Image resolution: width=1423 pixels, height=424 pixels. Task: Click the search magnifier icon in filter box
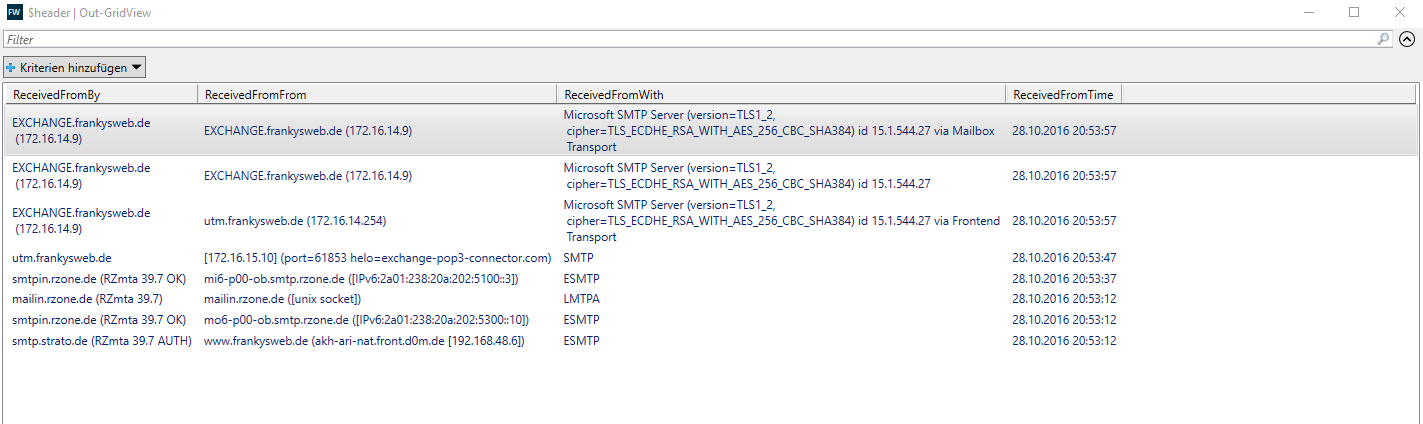click(1383, 39)
